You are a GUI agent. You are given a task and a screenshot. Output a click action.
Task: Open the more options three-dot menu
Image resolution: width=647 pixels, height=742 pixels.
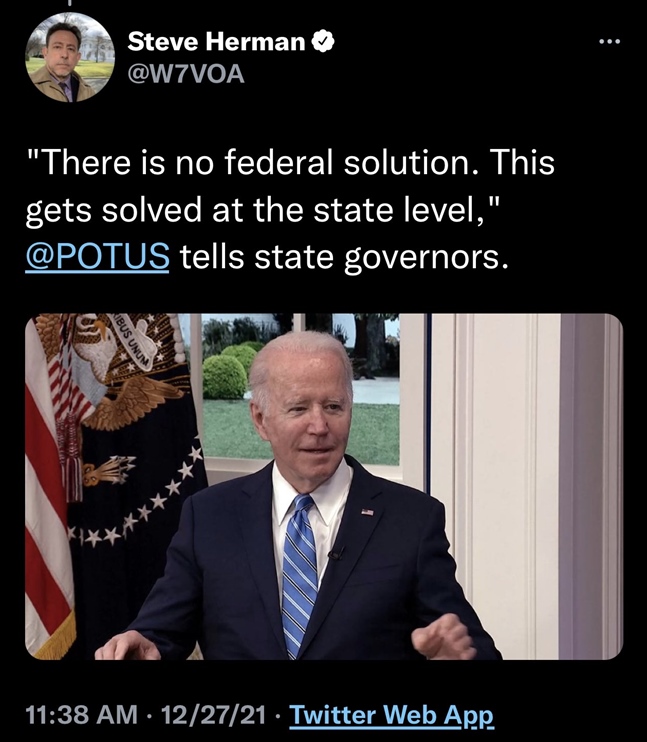(x=609, y=42)
